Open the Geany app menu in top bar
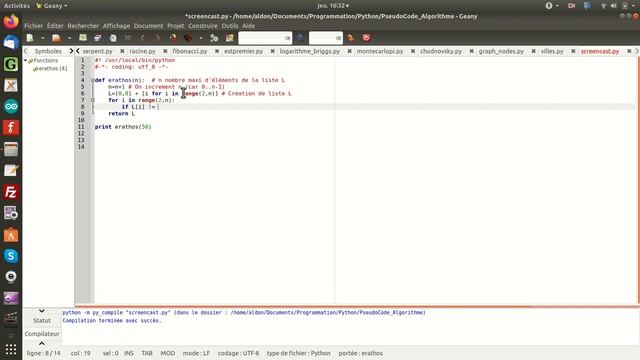 click(51, 6)
